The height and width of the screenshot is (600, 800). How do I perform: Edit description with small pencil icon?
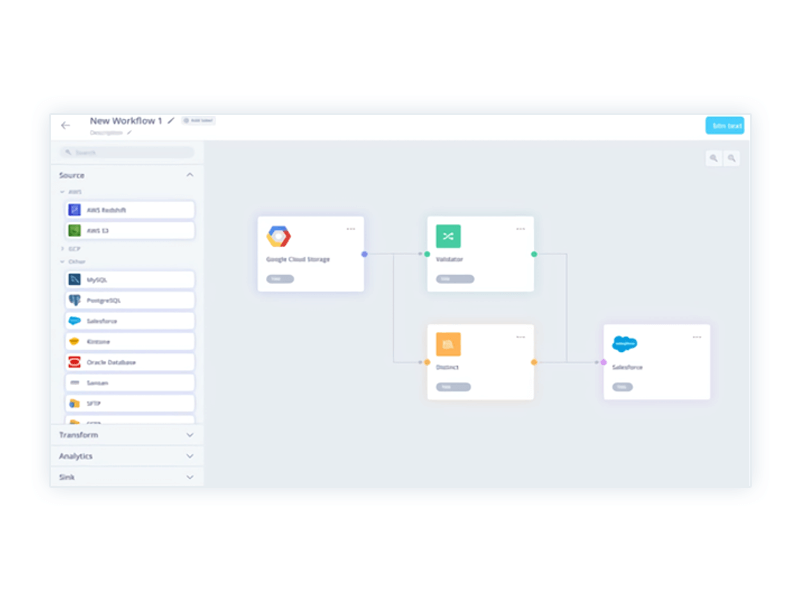click(x=129, y=133)
